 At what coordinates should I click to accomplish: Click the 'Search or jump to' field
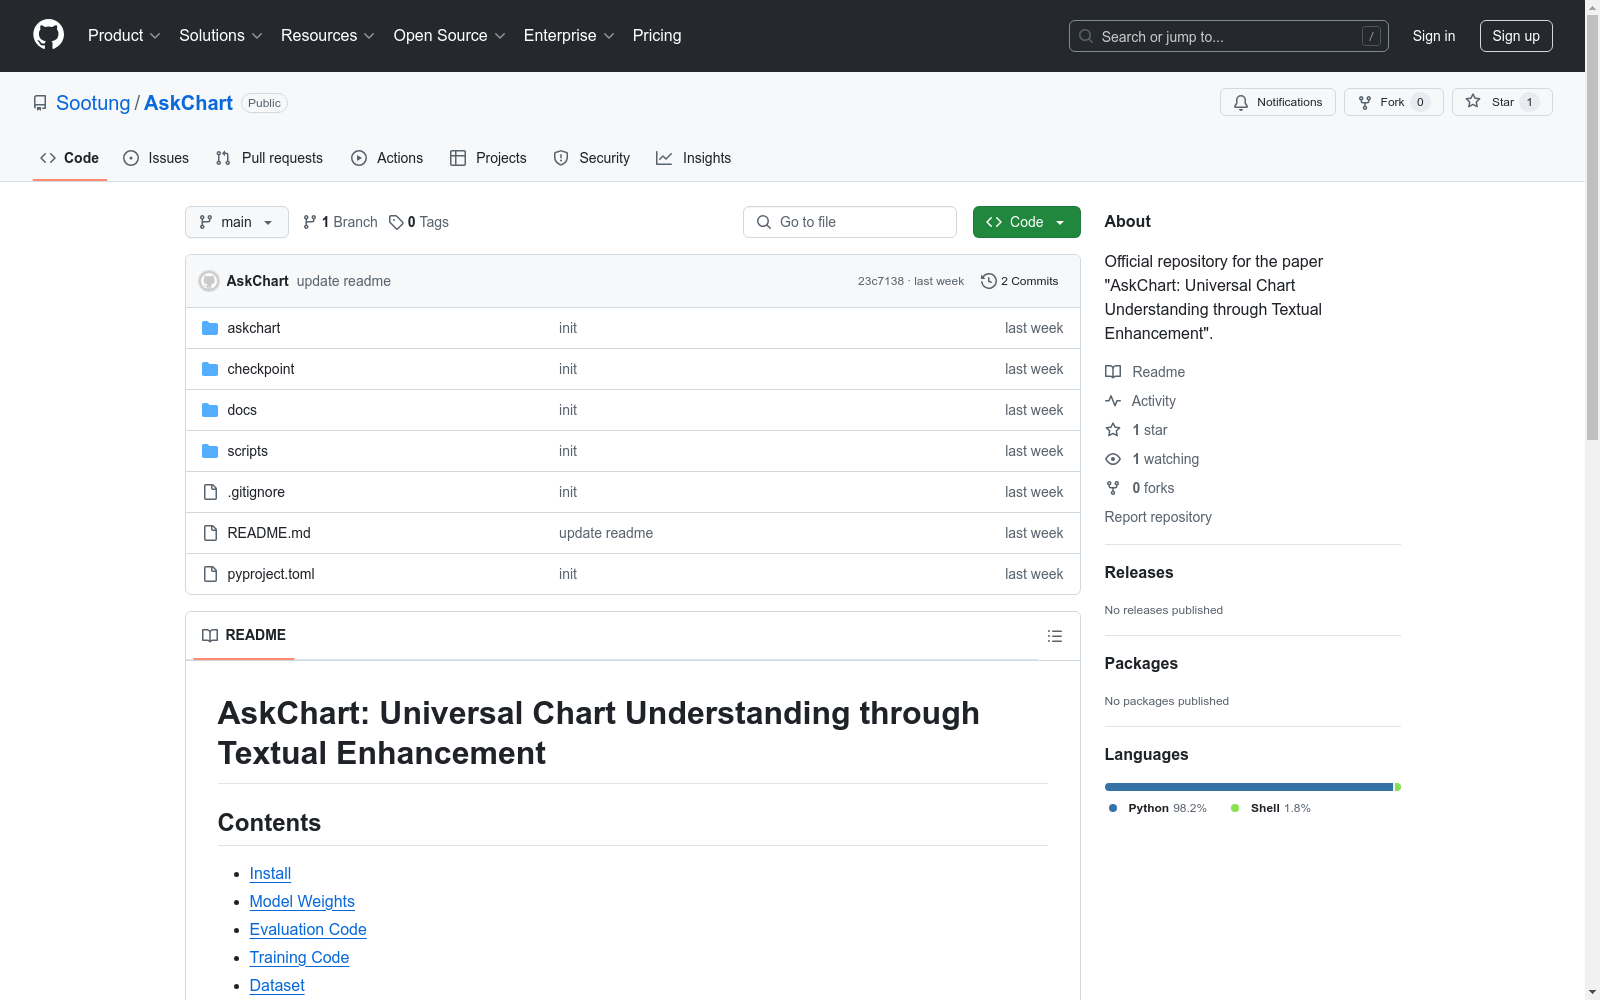(1229, 36)
